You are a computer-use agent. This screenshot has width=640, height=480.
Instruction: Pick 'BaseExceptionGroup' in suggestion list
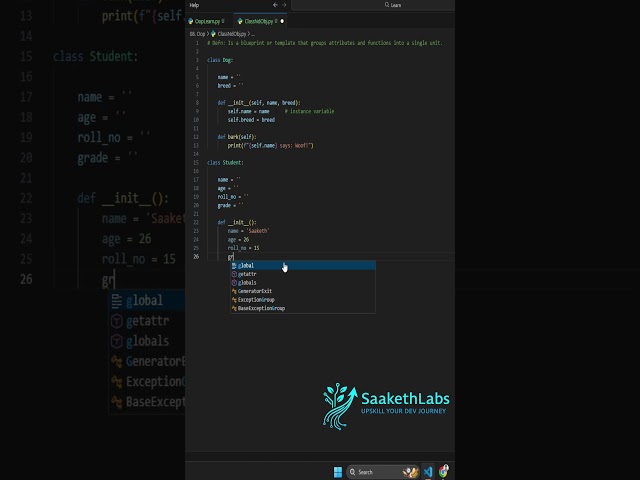tap(303, 309)
